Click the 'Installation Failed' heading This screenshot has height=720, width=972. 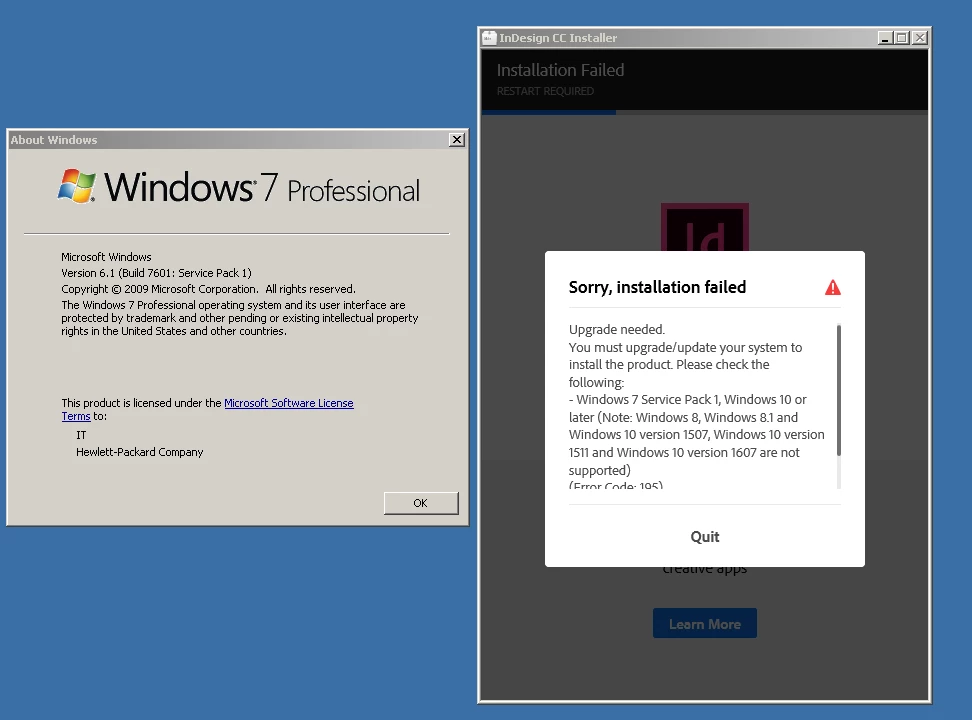[x=560, y=70]
